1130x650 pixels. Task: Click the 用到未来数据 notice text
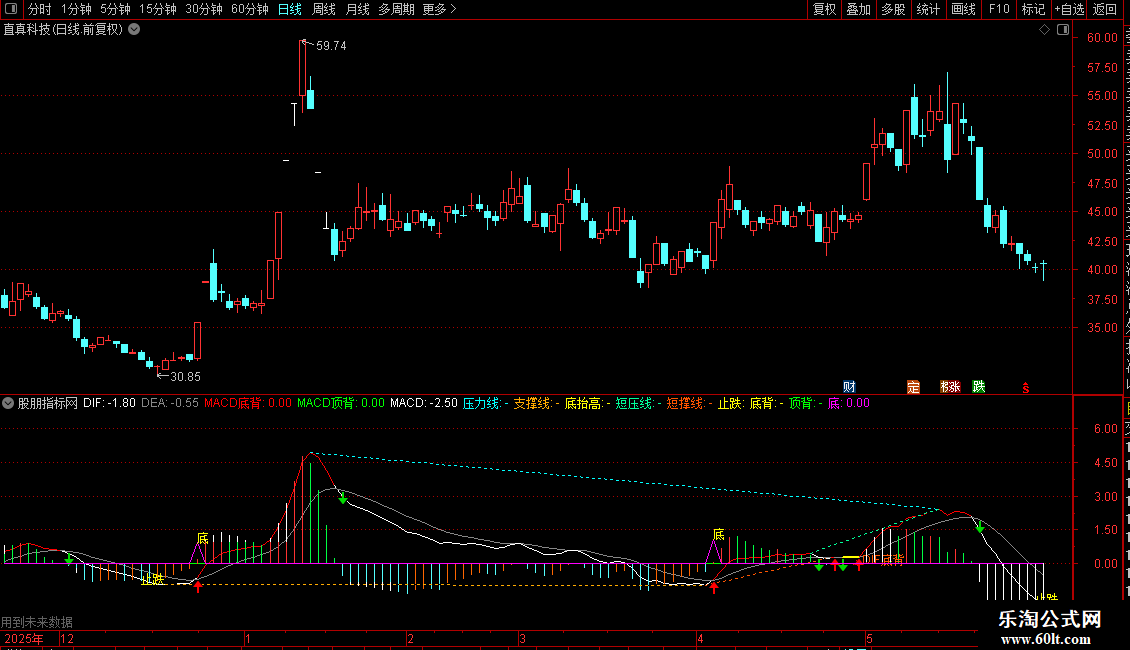(x=37, y=622)
